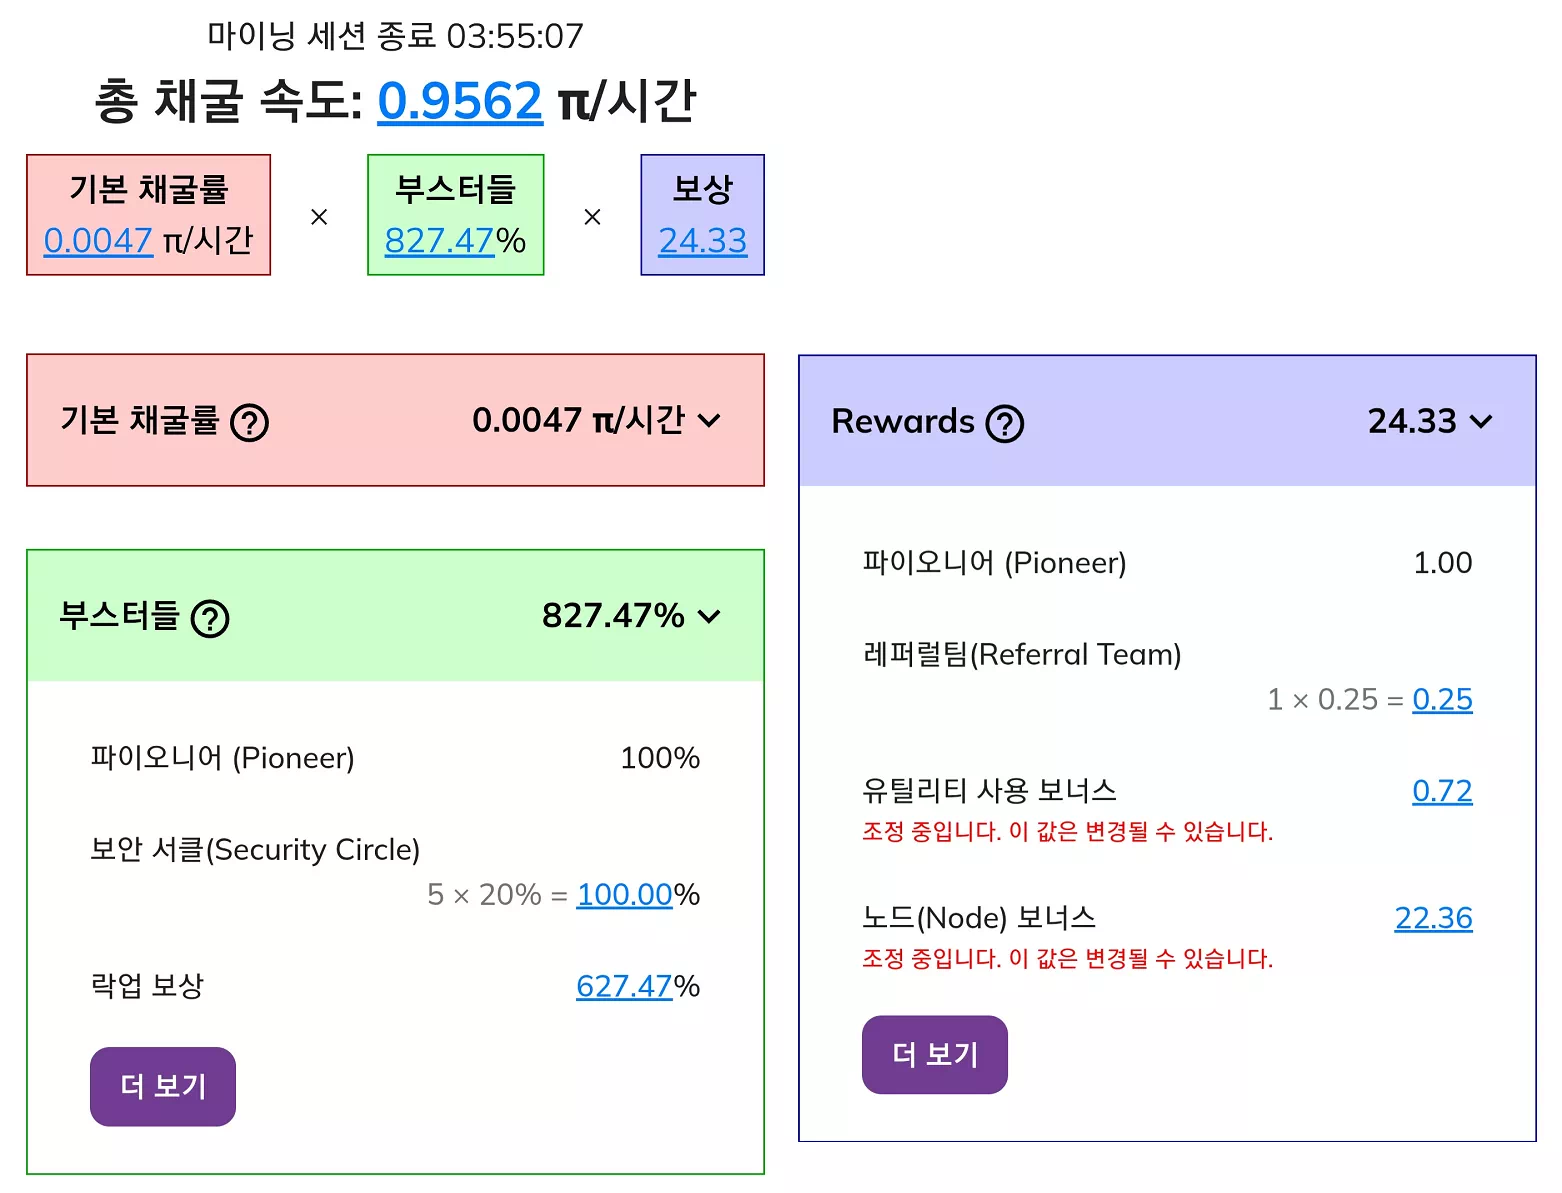This screenshot has height=1193, width=1562.
Task: Click the 0.72 유틸리티 사용 보너스 link
Action: tap(1442, 791)
